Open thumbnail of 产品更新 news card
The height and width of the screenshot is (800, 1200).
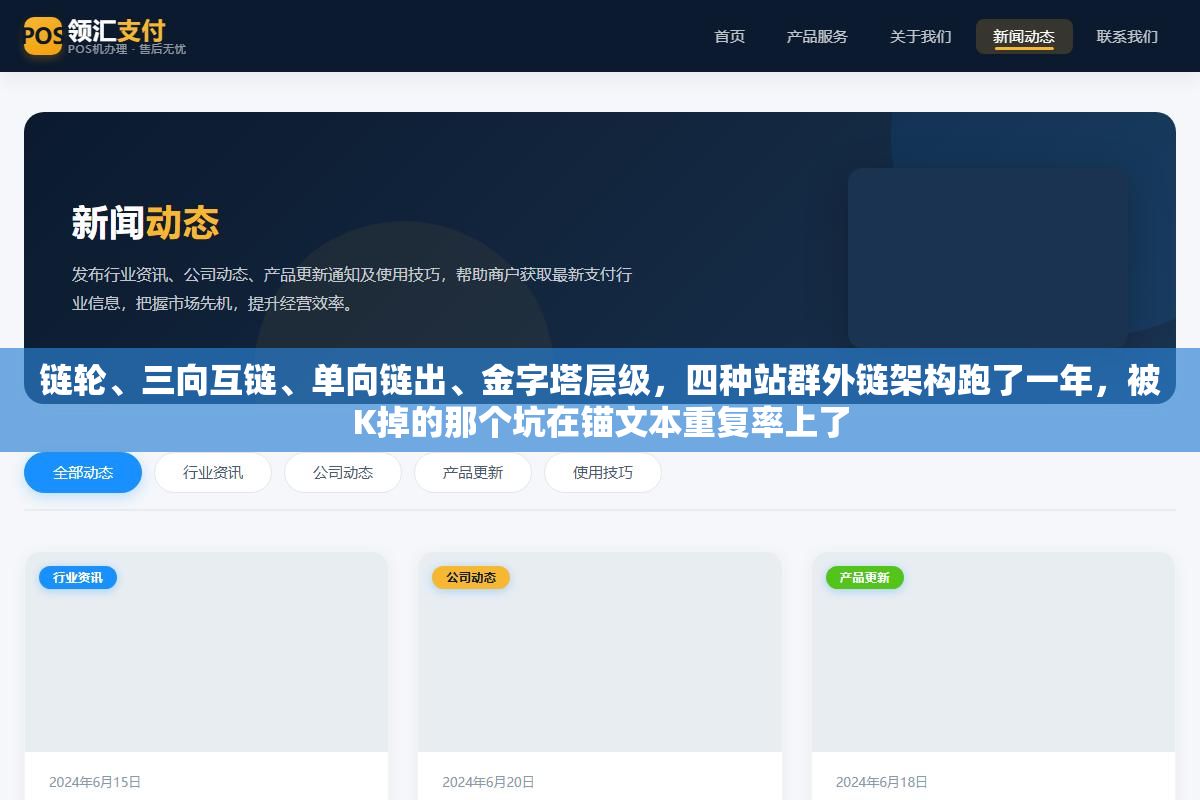click(993, 652)
